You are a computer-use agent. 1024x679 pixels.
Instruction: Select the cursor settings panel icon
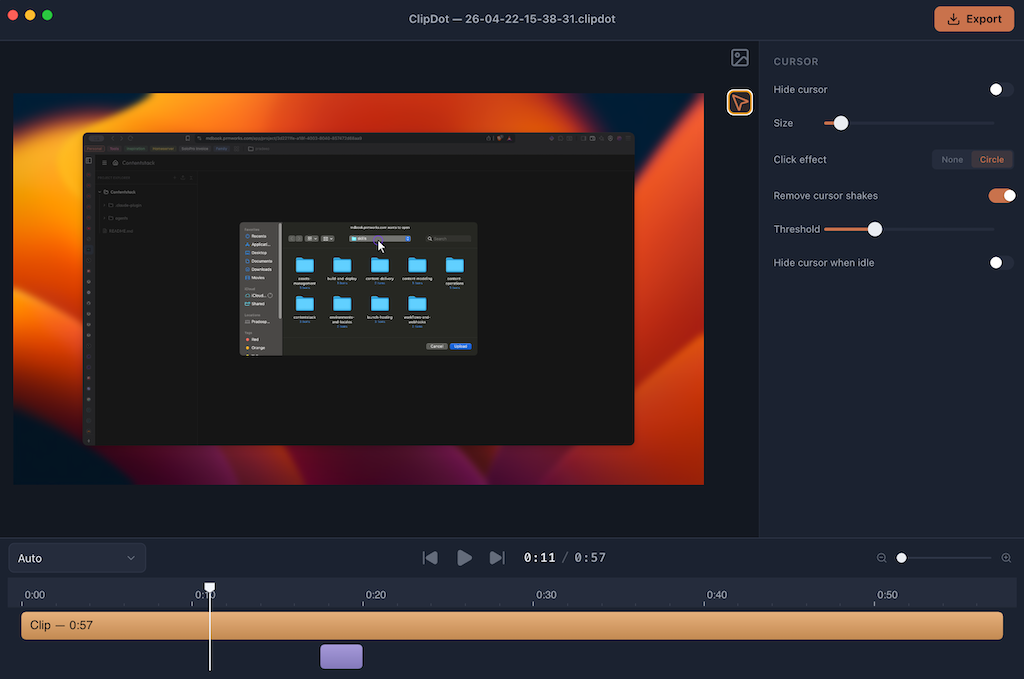point(740,102)
